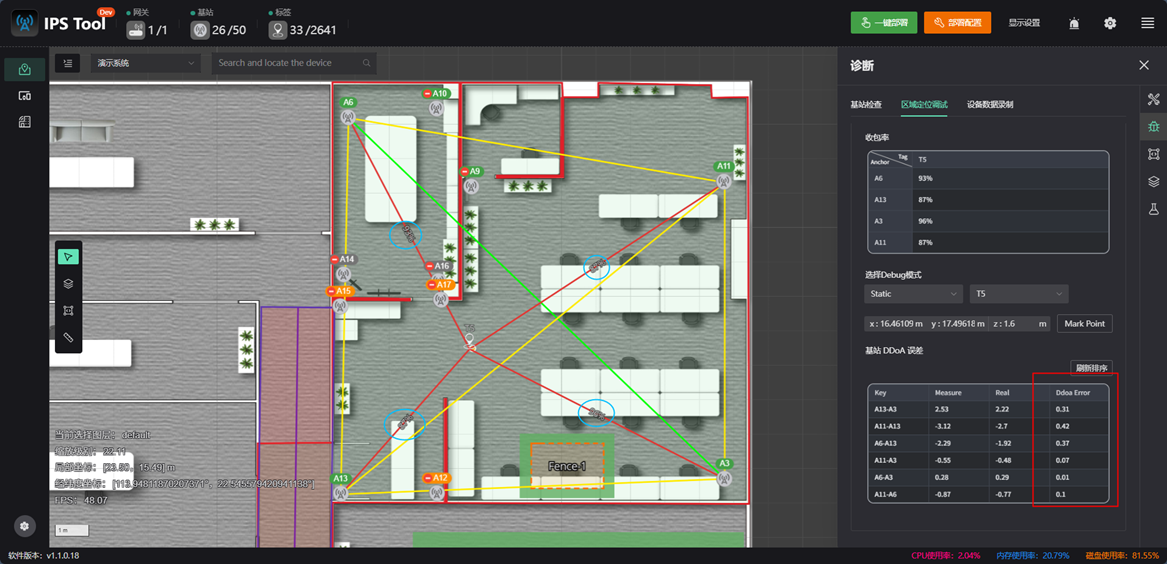Click the A3 row 96% cell

(1010, 221)
